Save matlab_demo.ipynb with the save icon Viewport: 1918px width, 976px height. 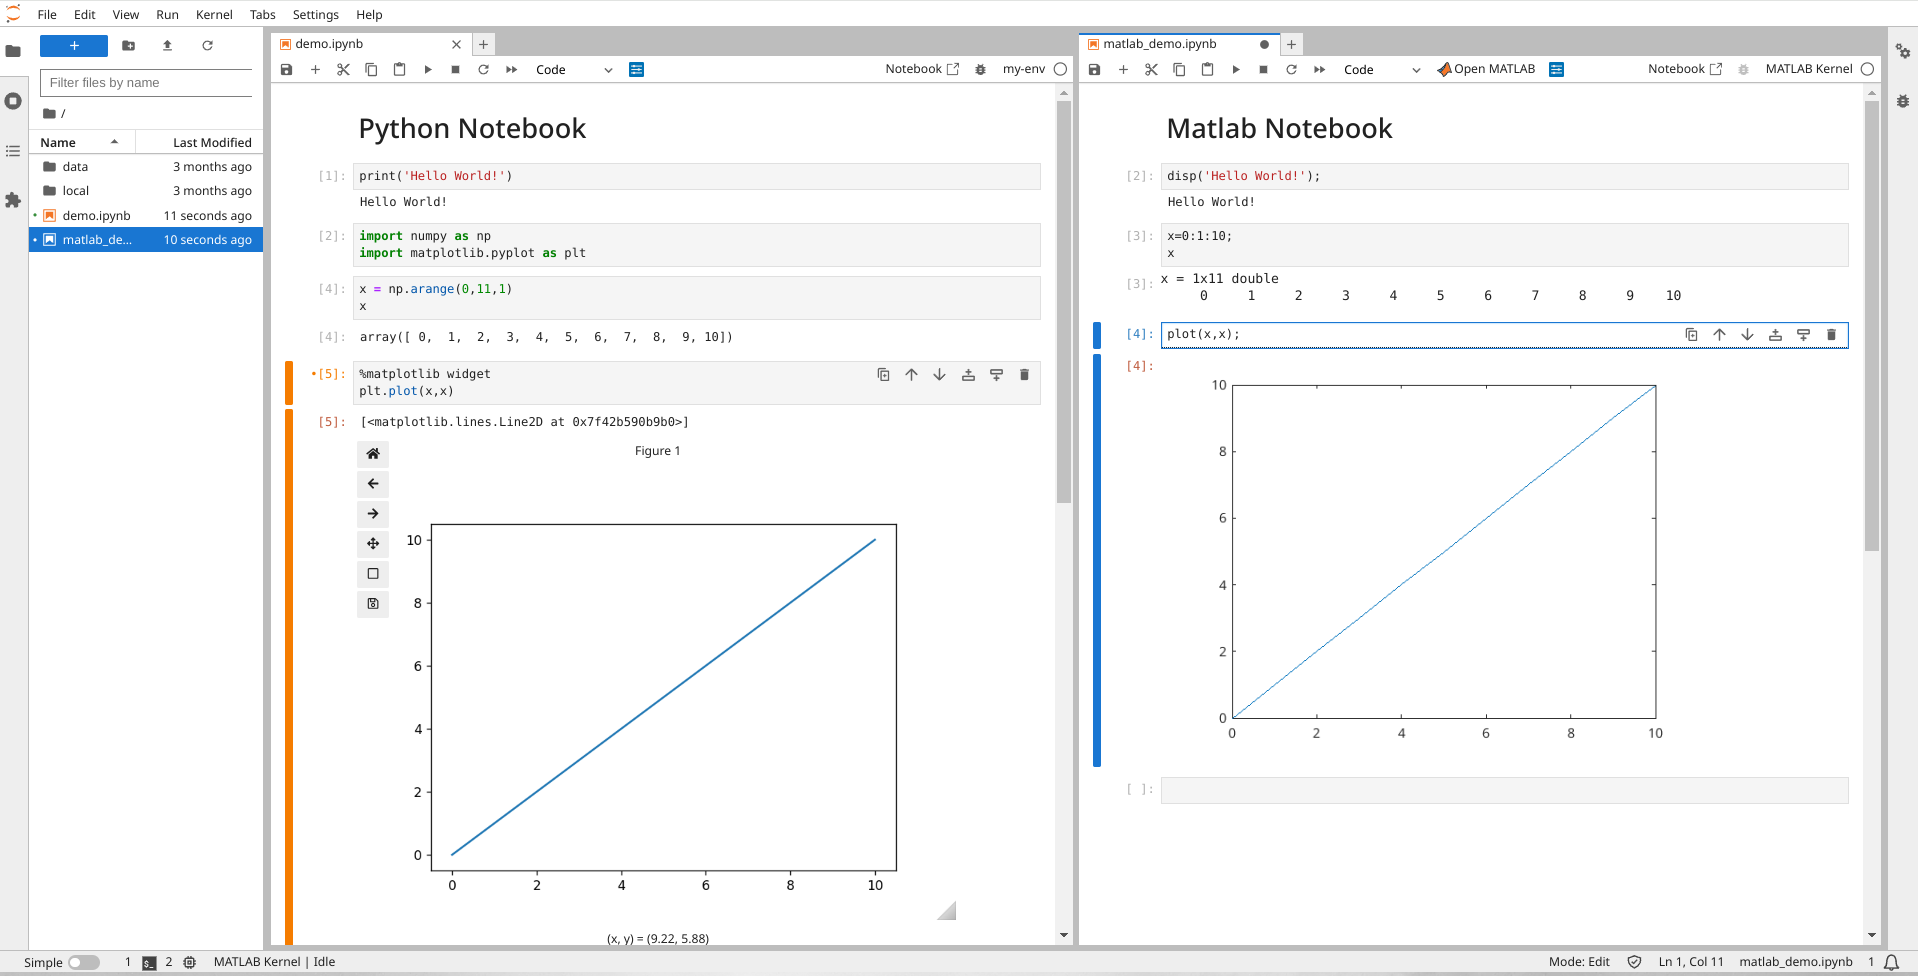pyautogui.click(x=1095, y=70)
